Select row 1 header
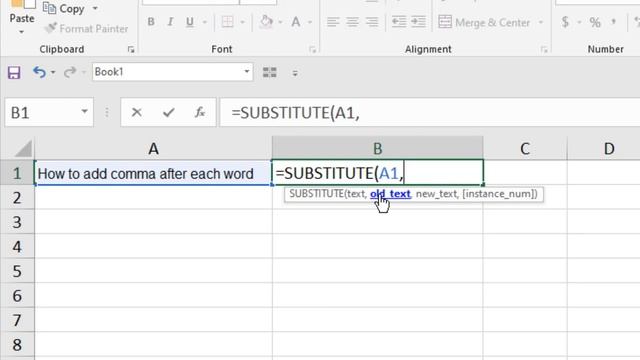 [x=17, y=173]
